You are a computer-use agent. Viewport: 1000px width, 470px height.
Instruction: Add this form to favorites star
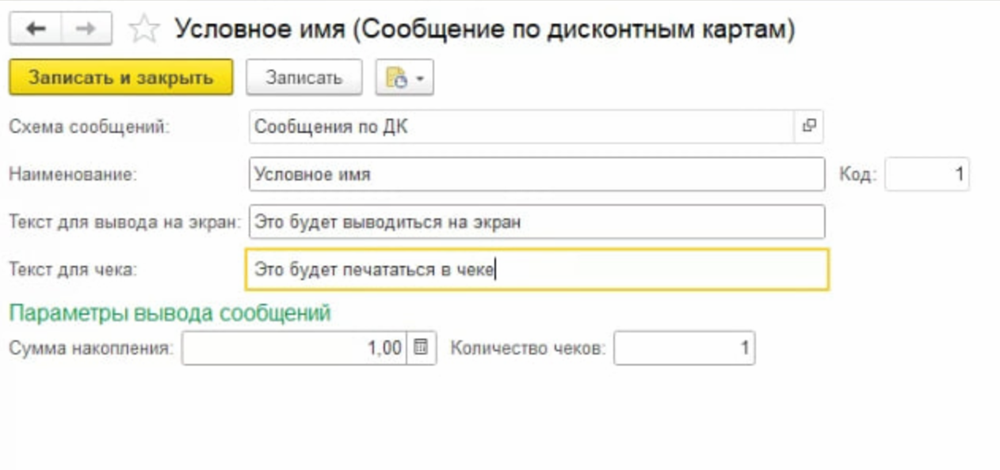pyautogui.click(x=145, y=30)
